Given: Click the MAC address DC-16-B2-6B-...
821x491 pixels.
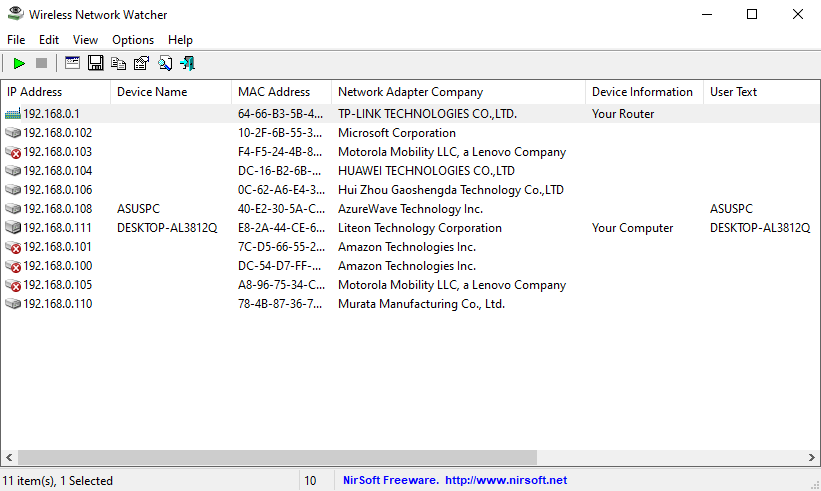Looking at the screenshot, I should (x=280, y=171).
